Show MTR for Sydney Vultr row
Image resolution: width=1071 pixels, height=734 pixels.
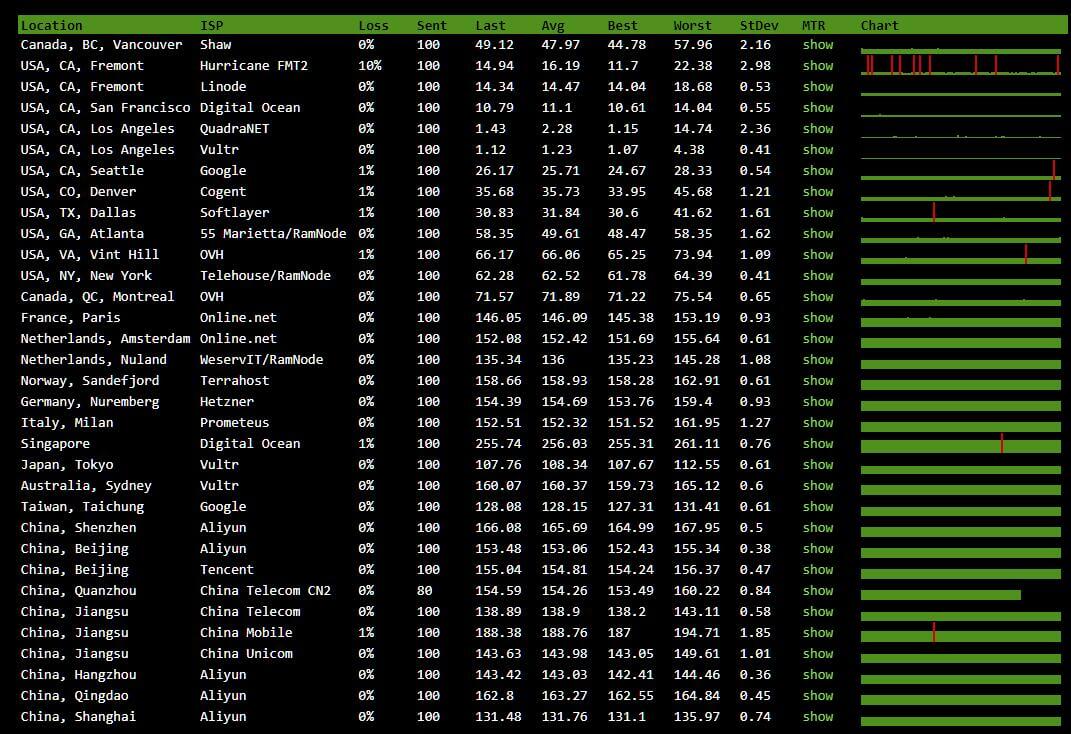coord(818,485)
